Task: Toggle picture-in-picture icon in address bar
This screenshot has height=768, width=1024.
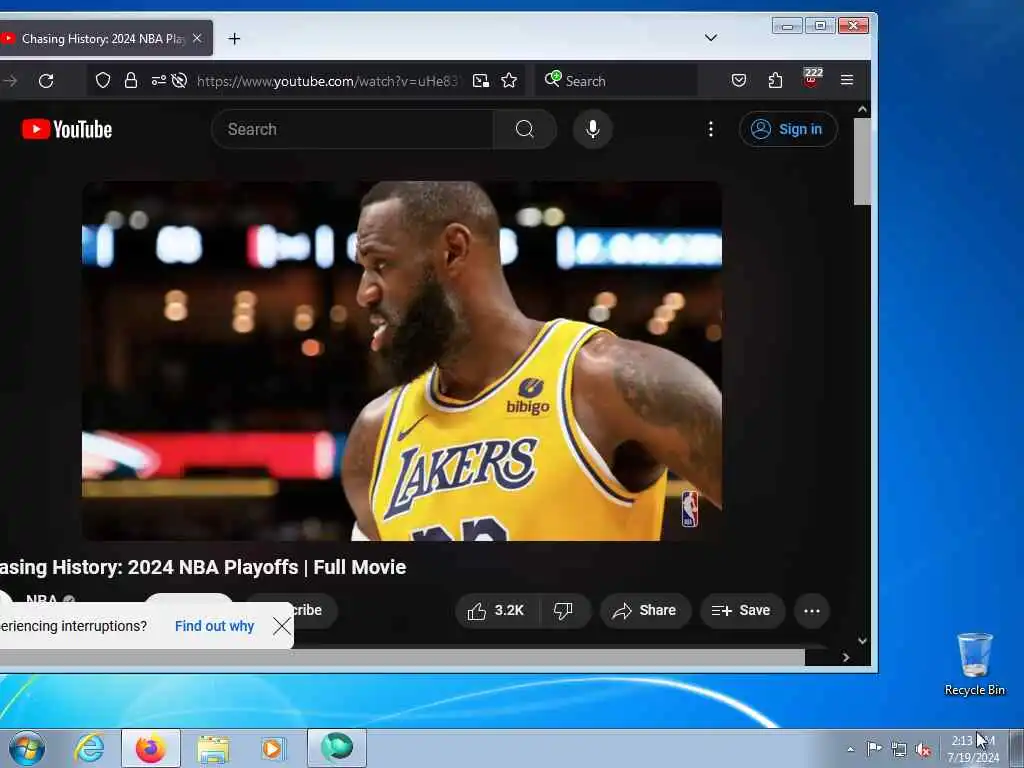Action: [481, 80]
